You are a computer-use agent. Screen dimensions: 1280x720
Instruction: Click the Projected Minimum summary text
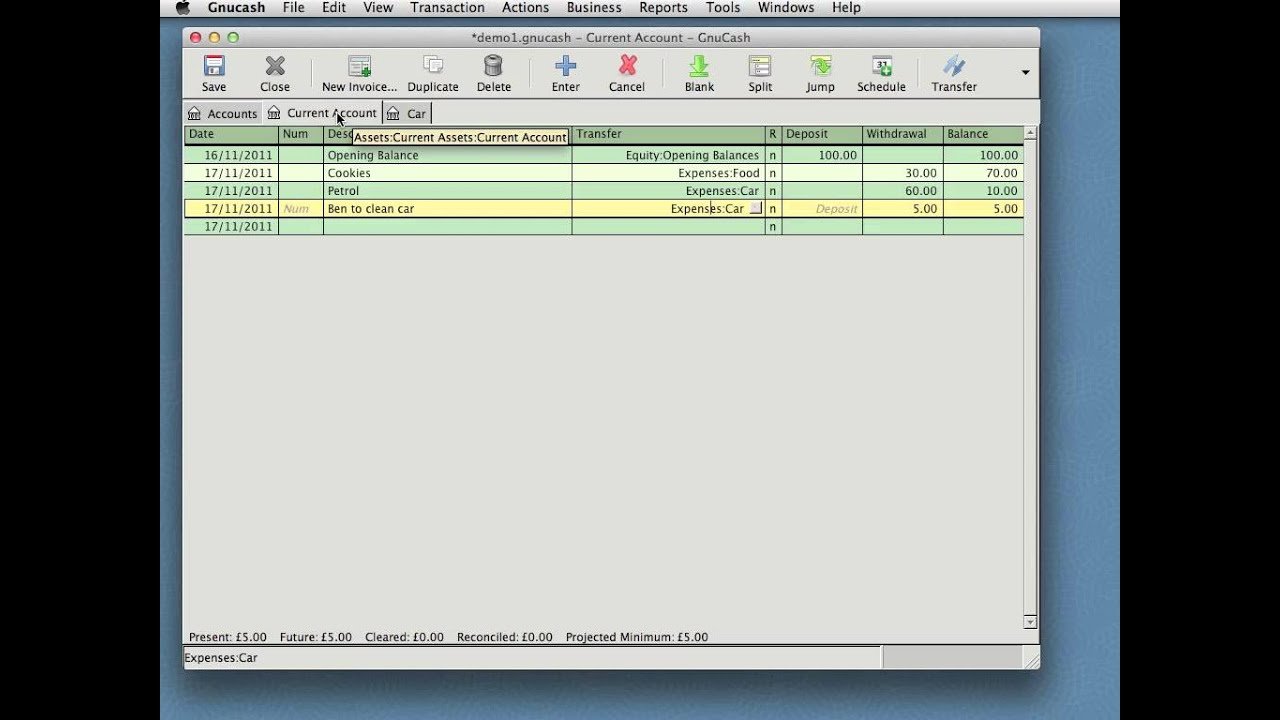tap(637, 637)
